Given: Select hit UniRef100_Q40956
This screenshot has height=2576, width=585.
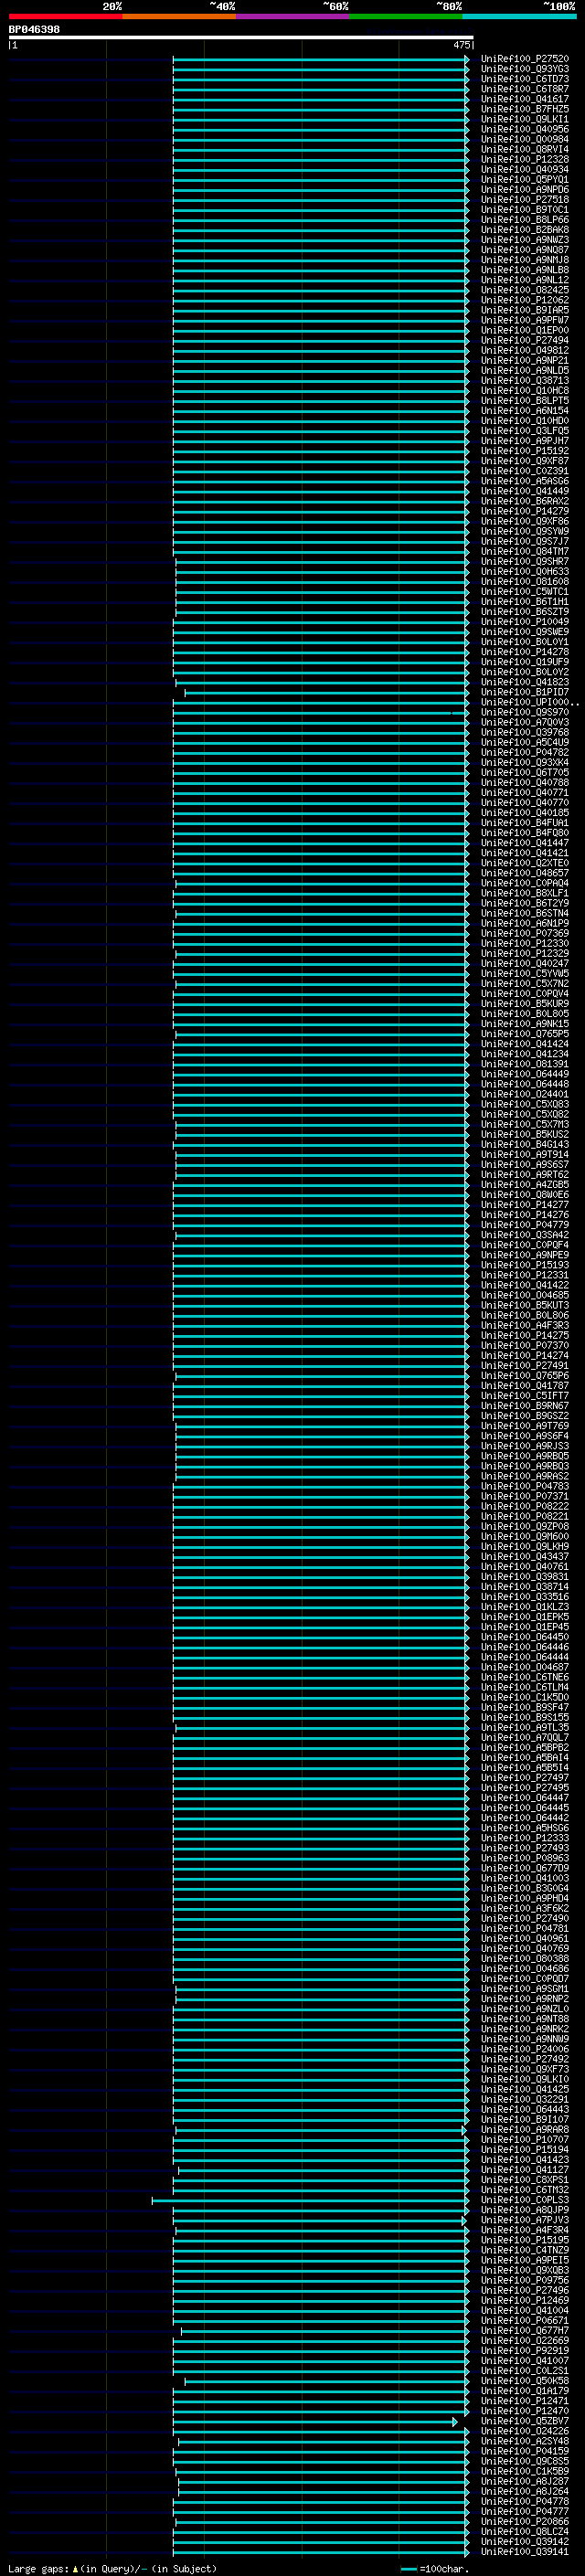Looking at the screenshot, I should 524,129.
